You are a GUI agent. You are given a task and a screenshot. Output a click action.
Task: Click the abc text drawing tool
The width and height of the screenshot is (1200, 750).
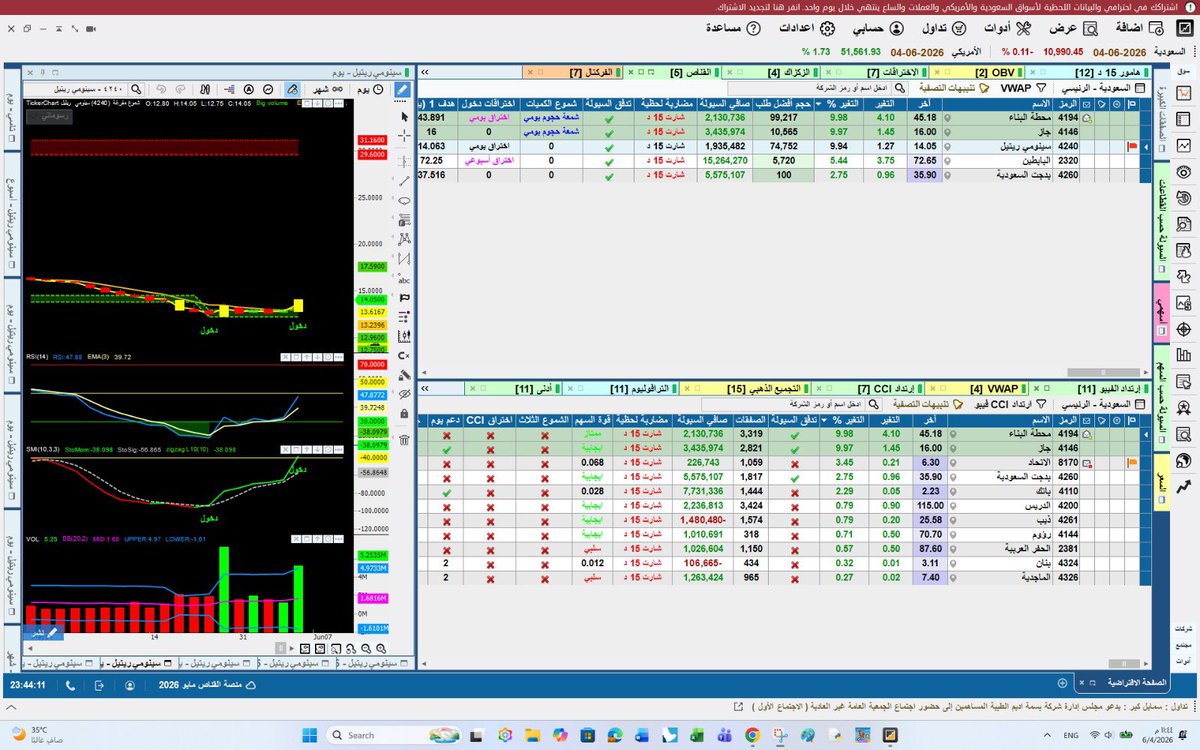403,281
